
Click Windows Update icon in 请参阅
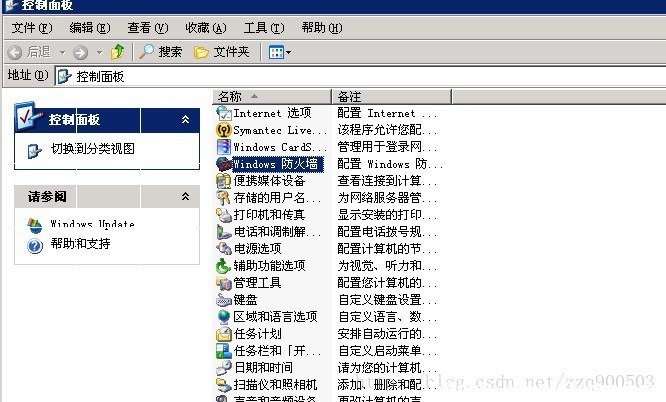pyautogui.click(x=34, y=226)
